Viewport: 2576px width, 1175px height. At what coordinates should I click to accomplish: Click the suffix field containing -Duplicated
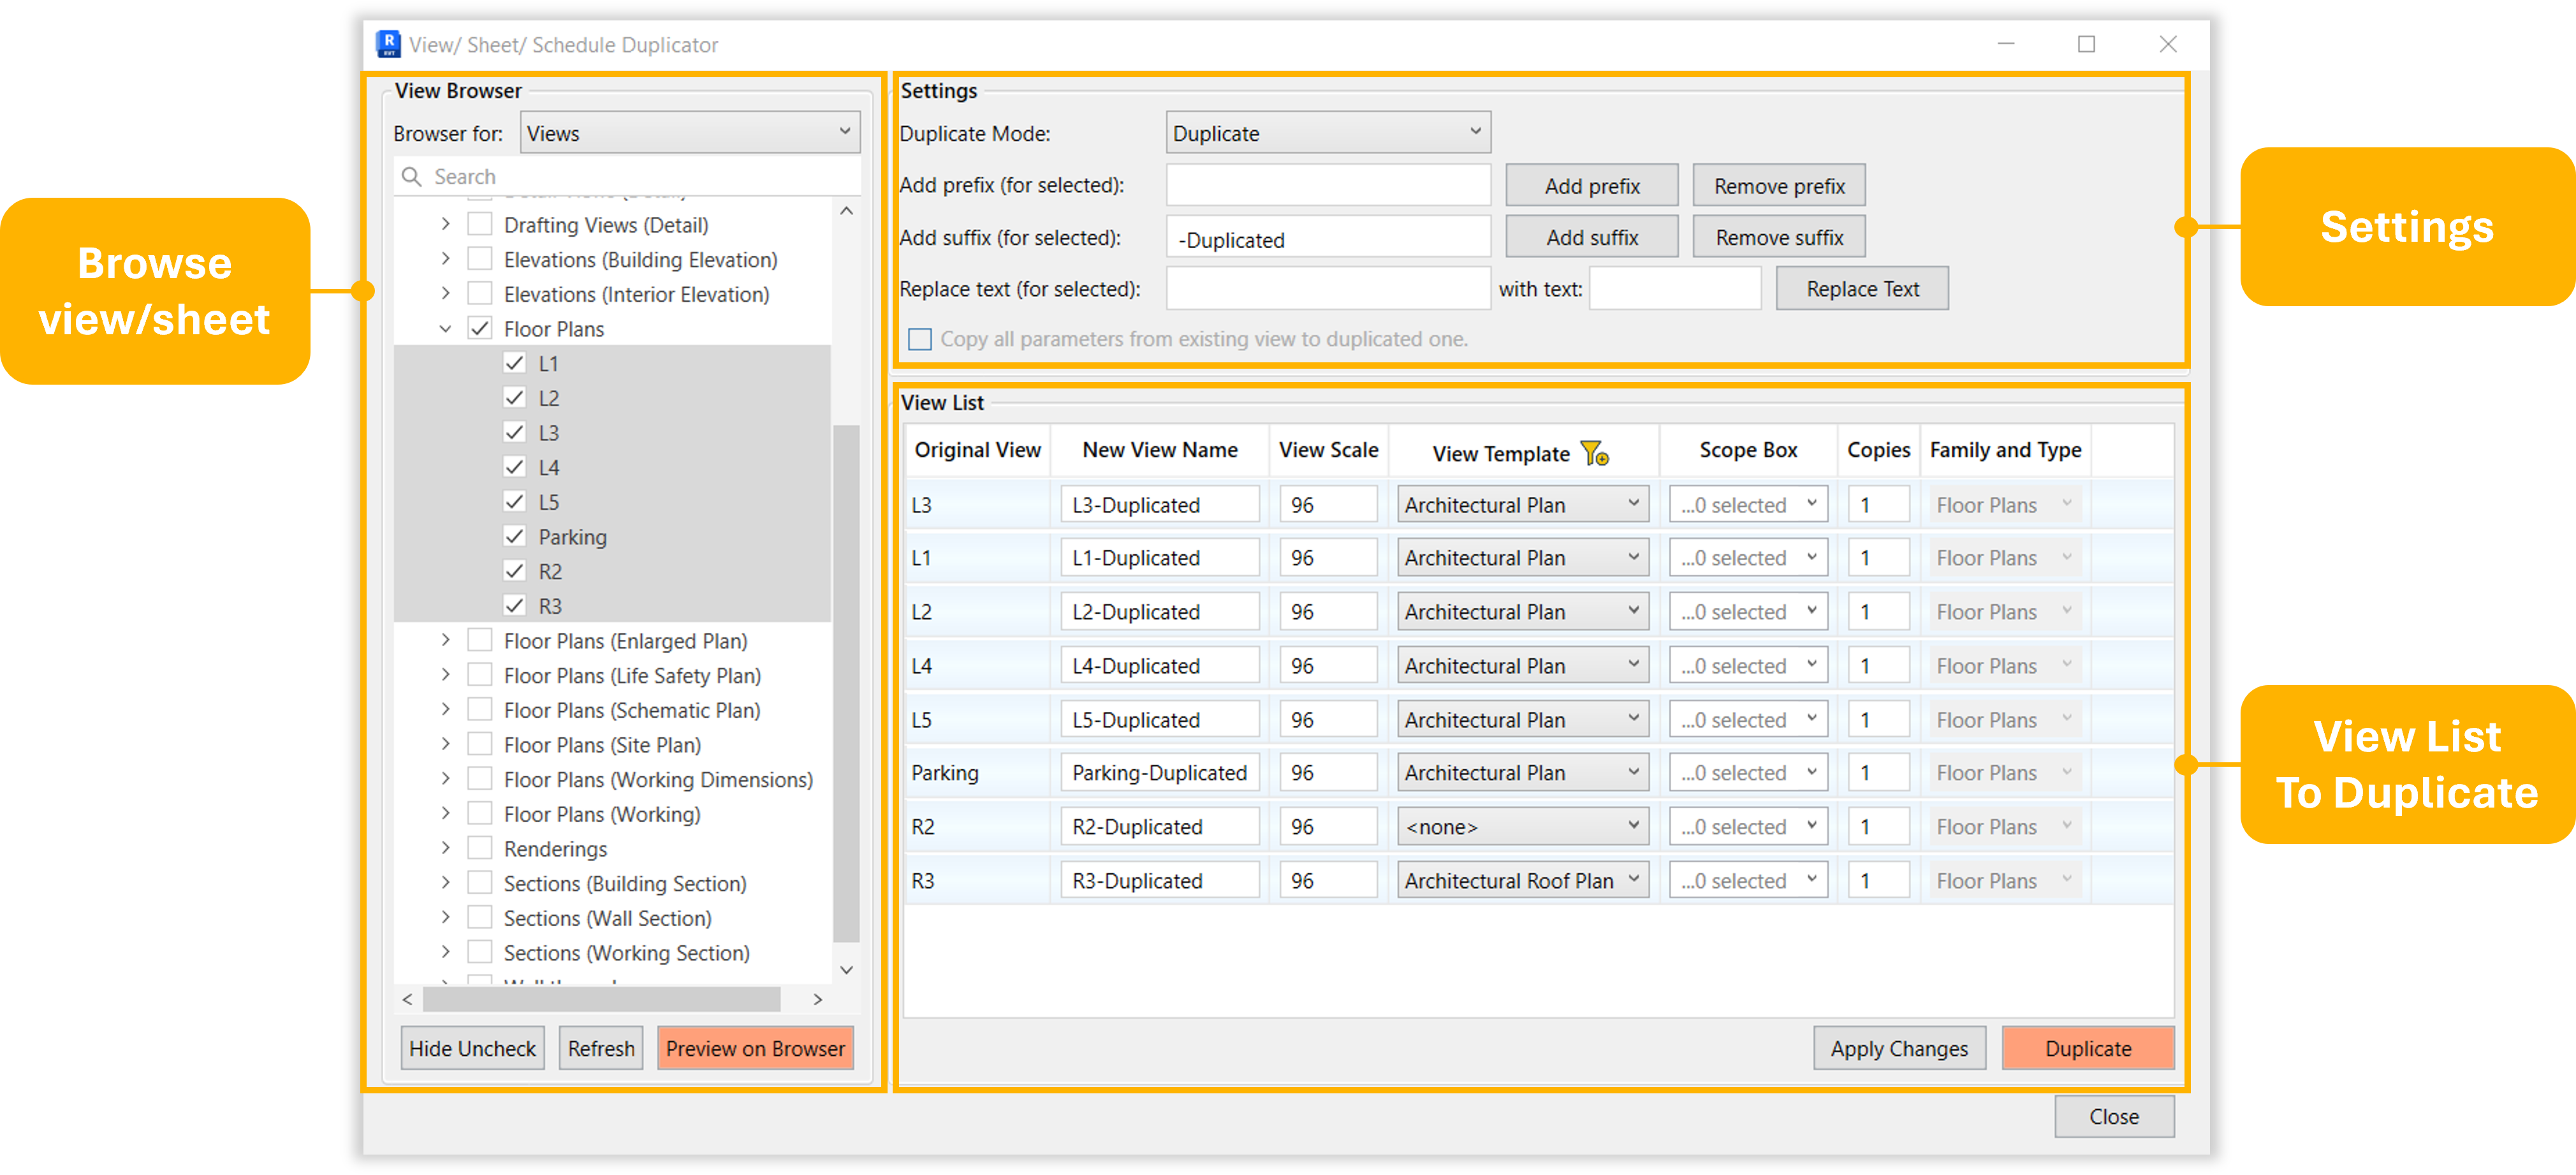coord(1327,238)
